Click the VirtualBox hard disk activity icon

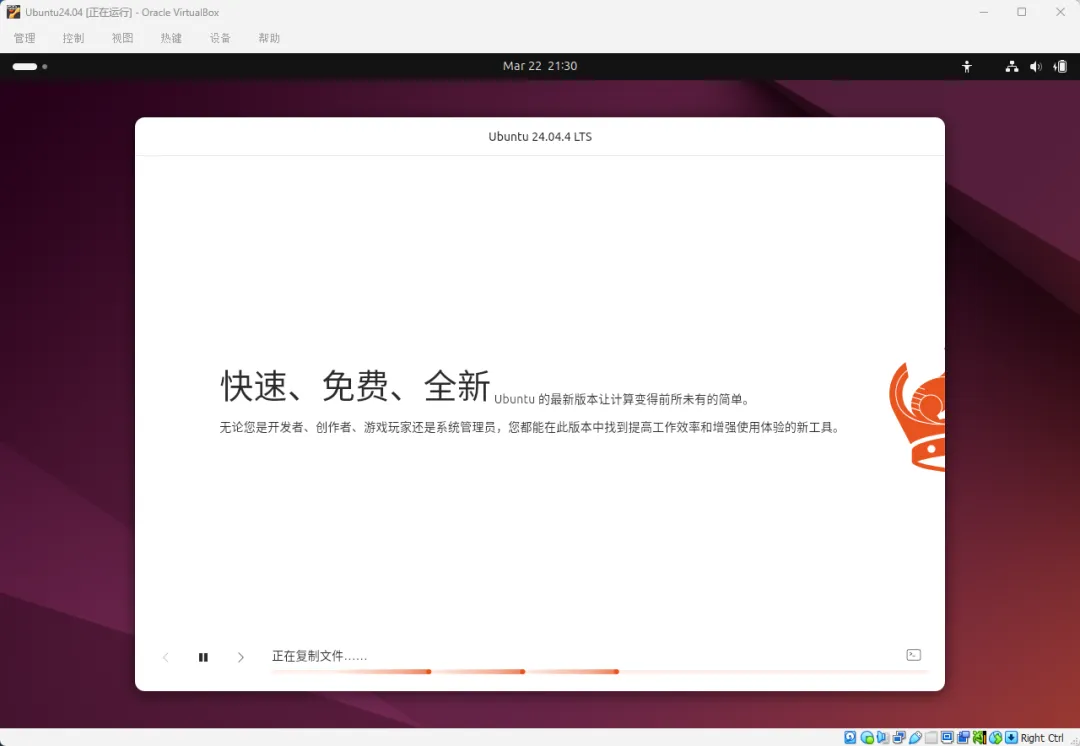(x=850, y=738)
